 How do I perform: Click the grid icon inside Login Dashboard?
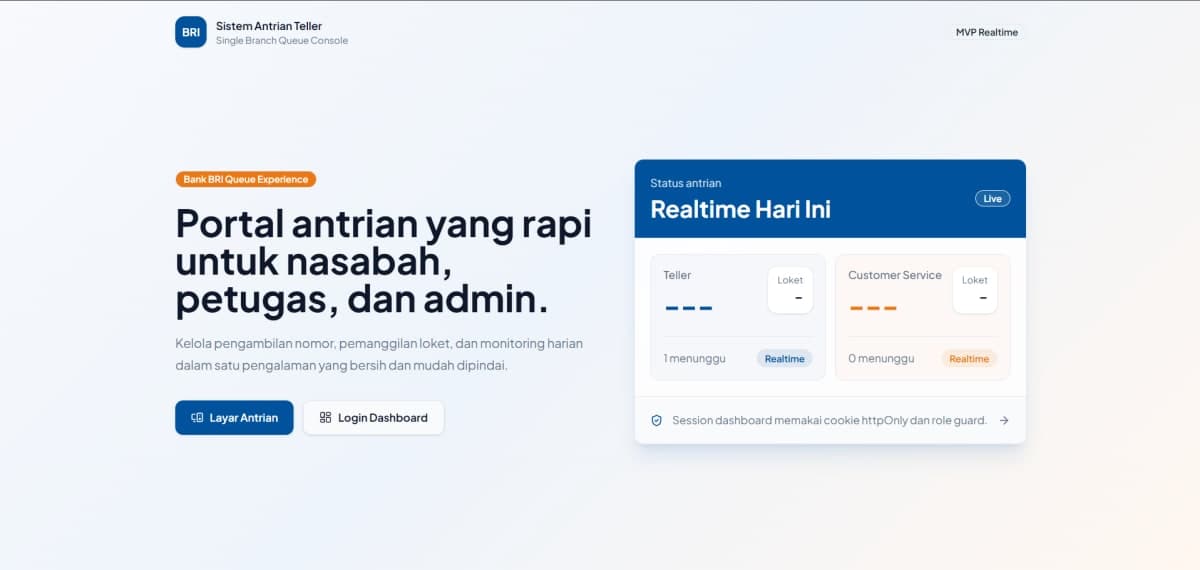pyautogui.click(x=325, y=418)
